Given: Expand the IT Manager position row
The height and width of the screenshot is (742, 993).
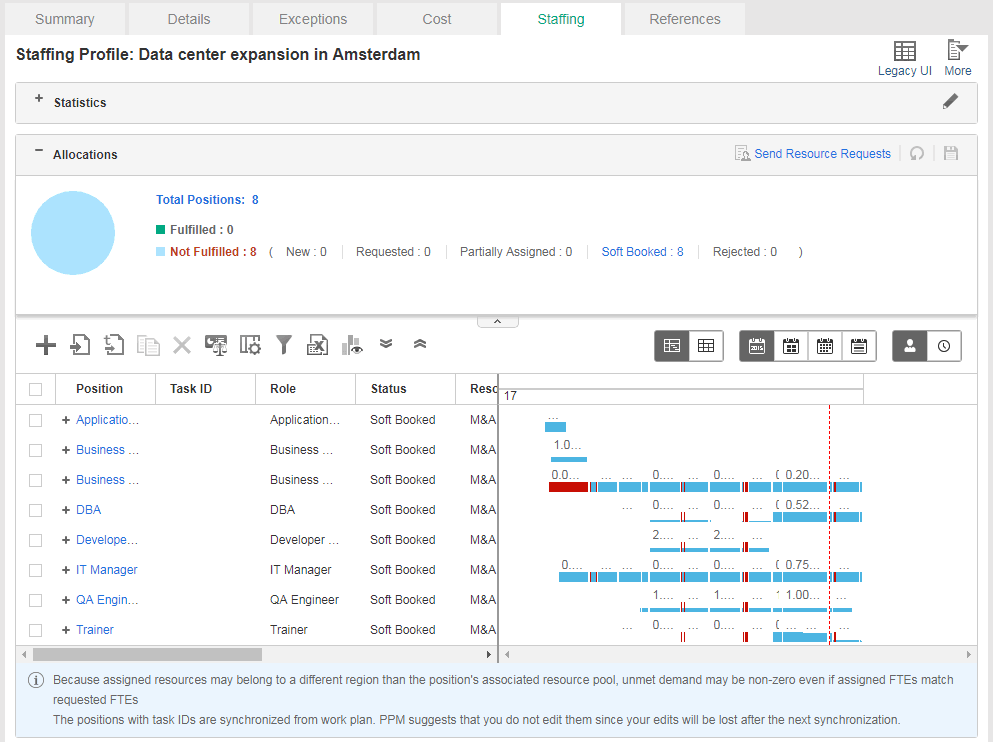Looking at the screenshot, I should 66,570.
